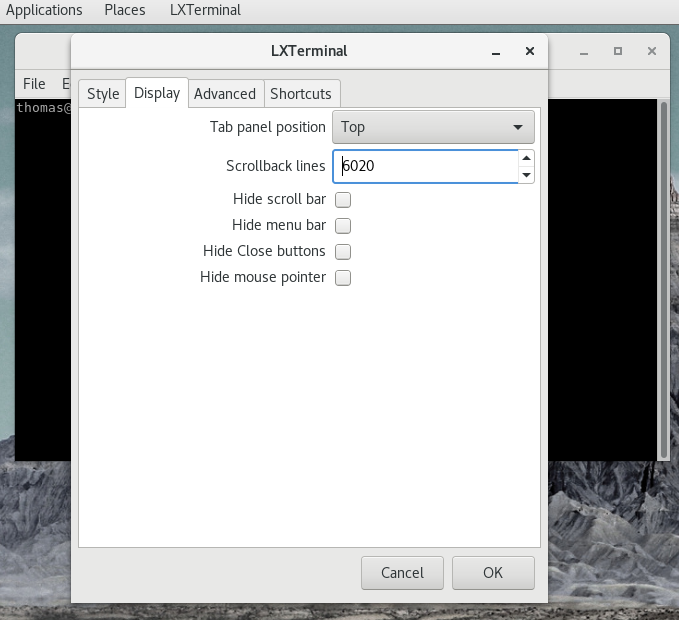Toggle Hide menu bar checkbox
The image size is (679, 620).
(x=343, y=226)
